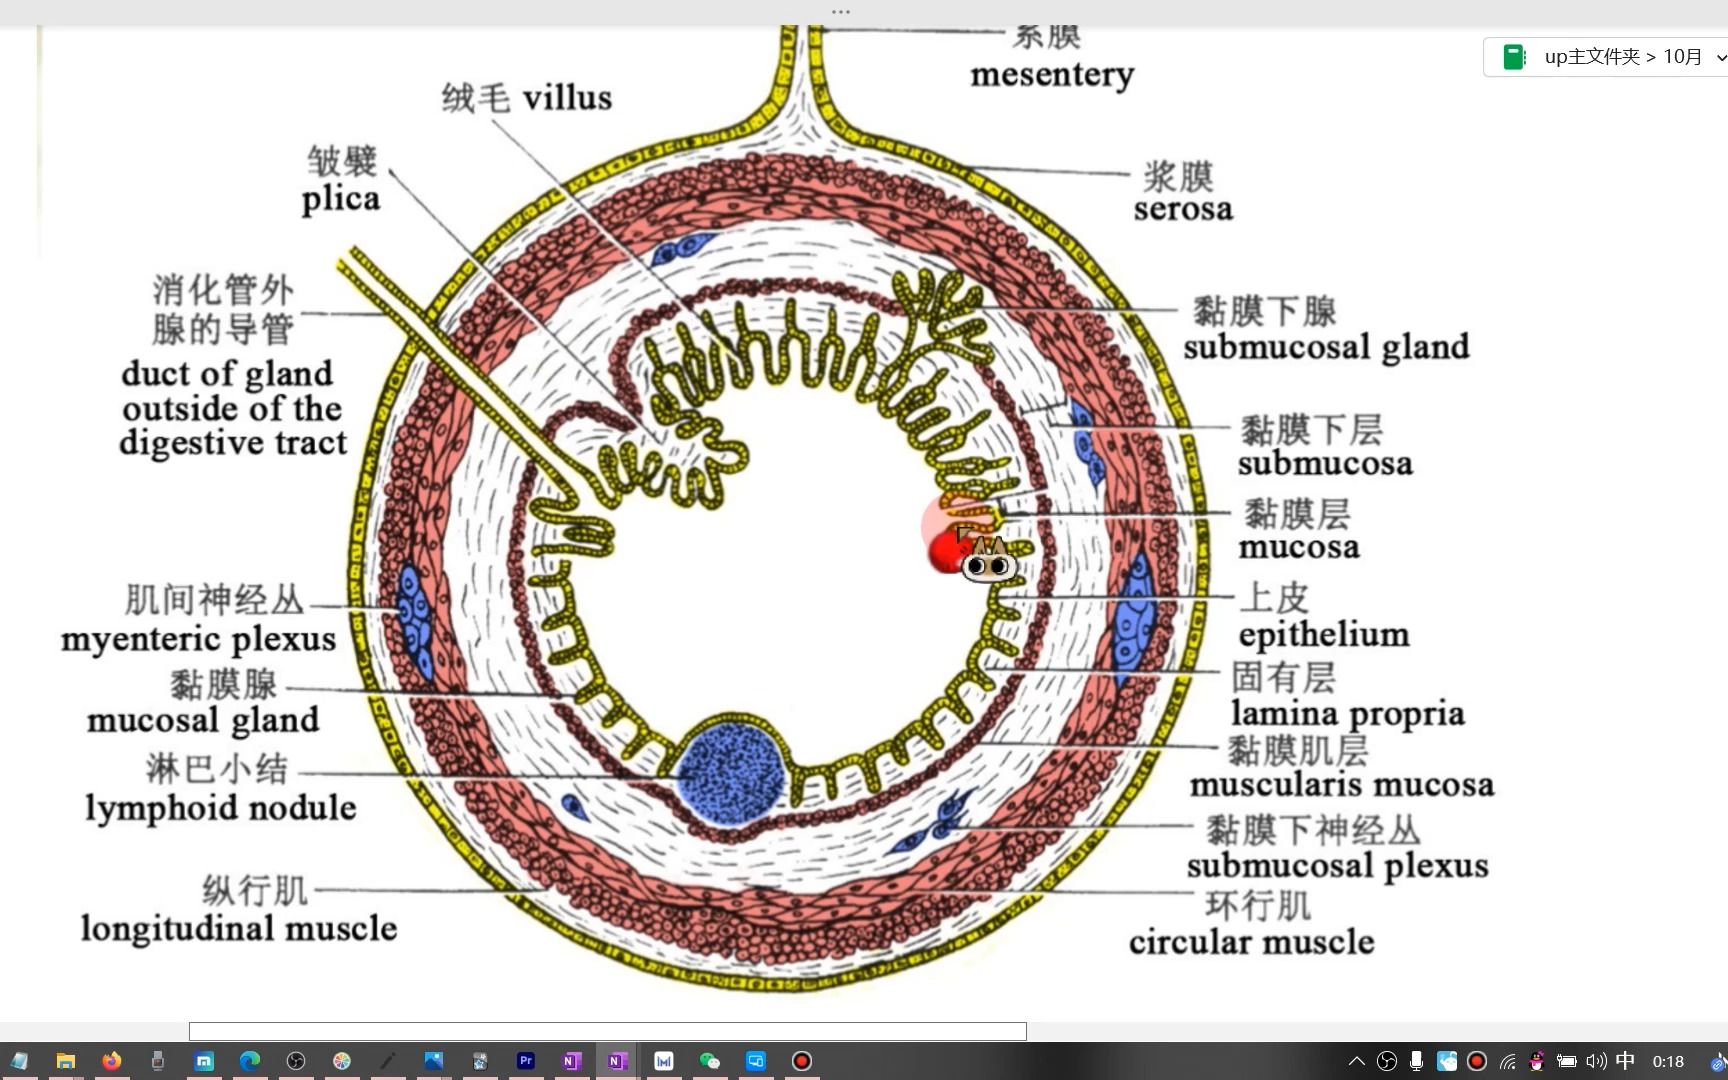Click the red recording tray icon
This screenshot has width=1728, height=1080.
click(x=1477, y=1061)
